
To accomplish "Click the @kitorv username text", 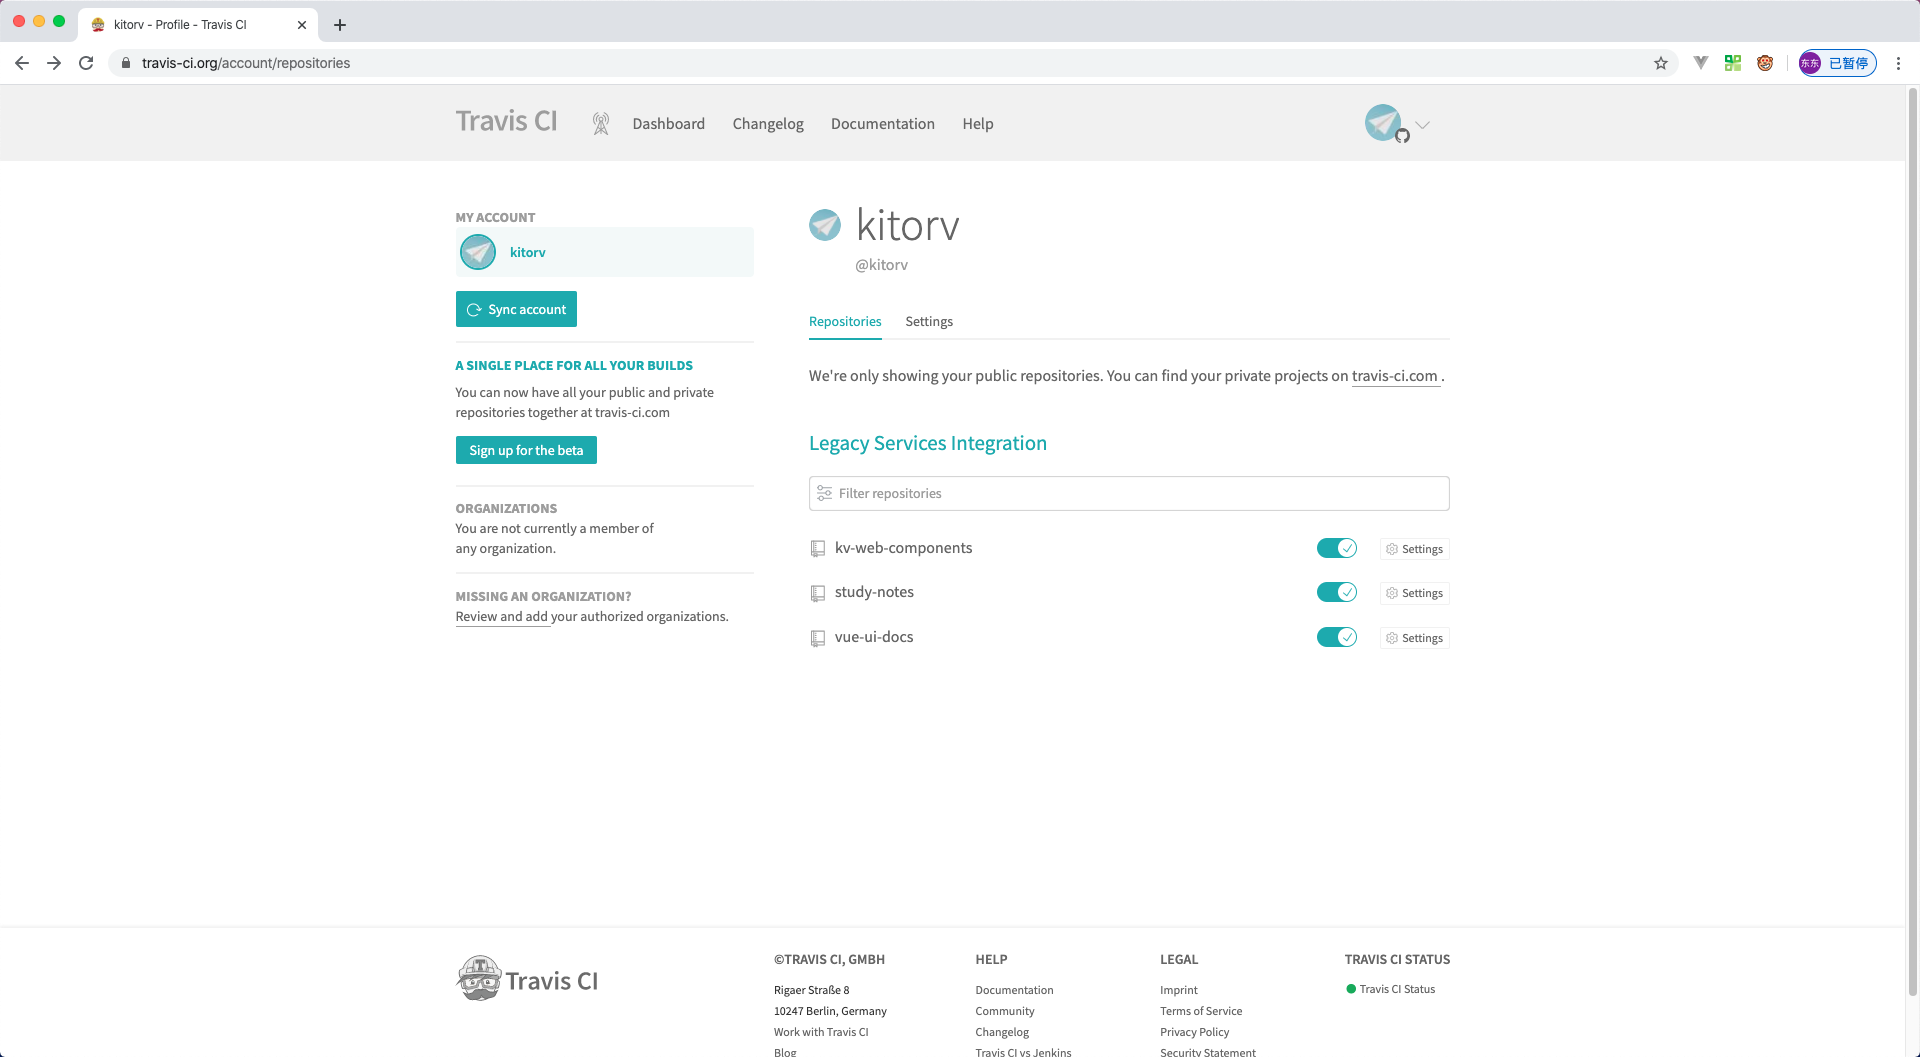I will (x=881, y=265).
